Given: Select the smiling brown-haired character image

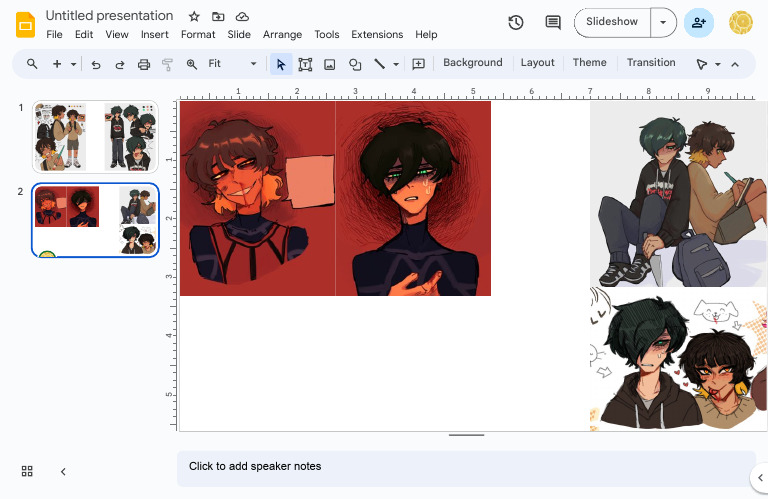Looking at the screenshot, I should point(258,198).
